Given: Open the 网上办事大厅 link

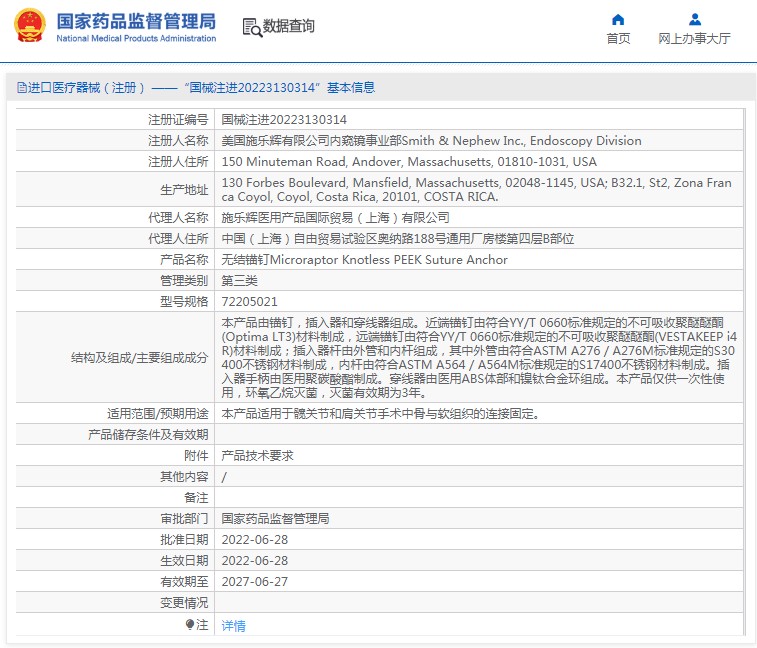Looking at the screenshot, I should coord(694,38).
